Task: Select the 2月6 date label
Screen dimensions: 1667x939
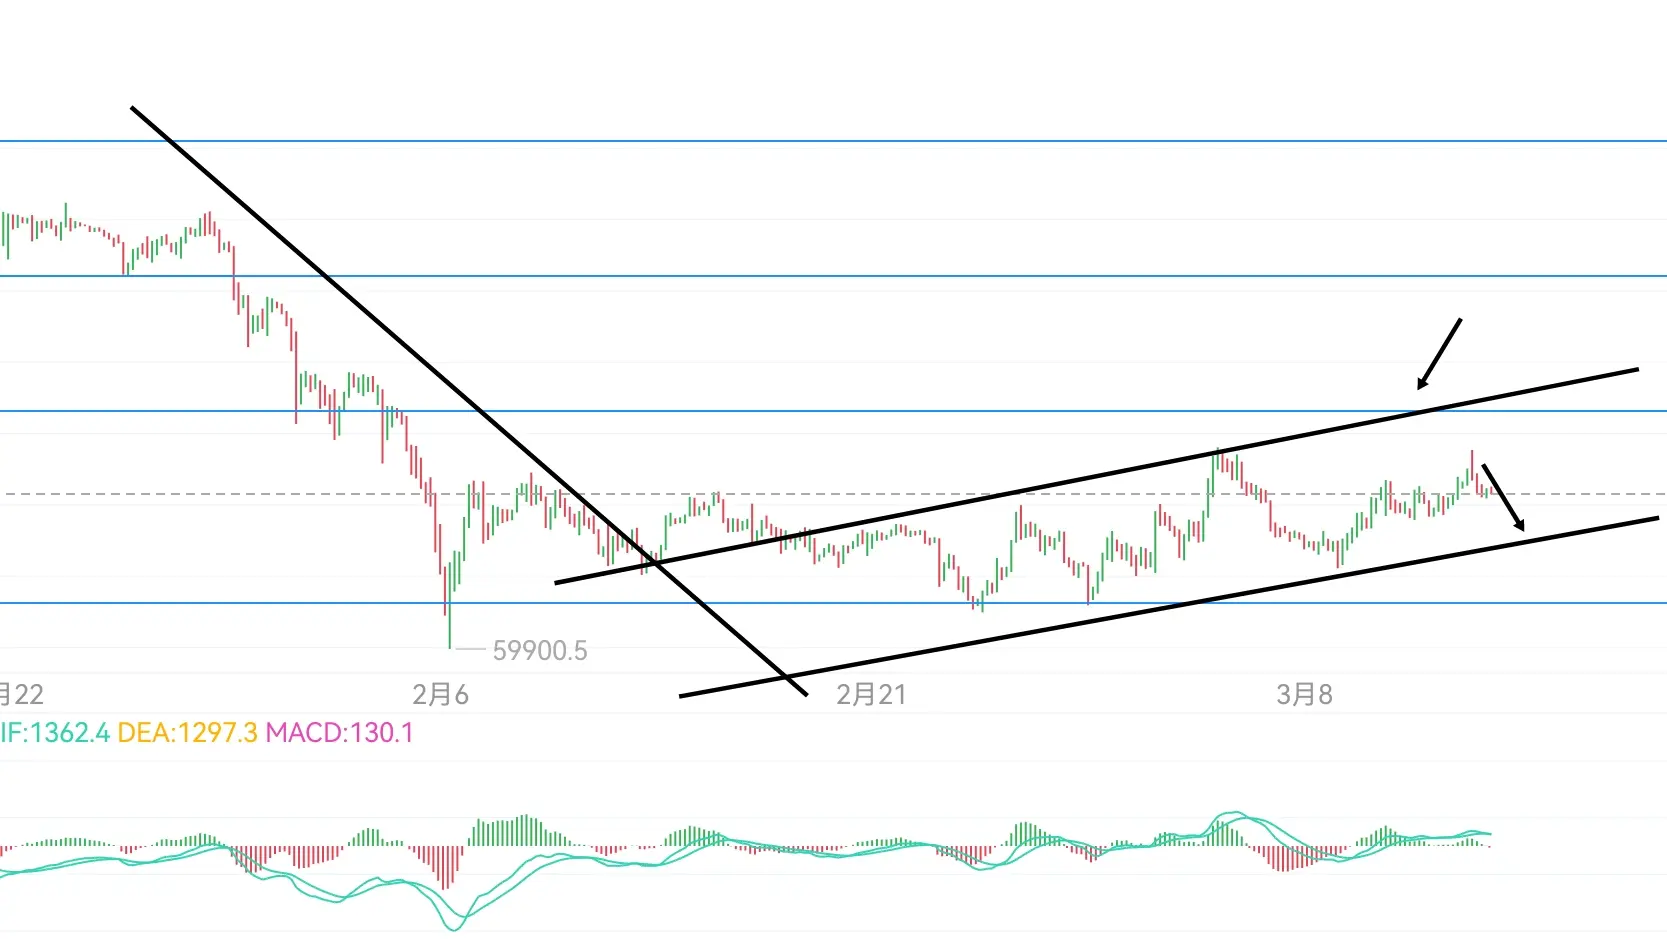Action: (440, 695)
